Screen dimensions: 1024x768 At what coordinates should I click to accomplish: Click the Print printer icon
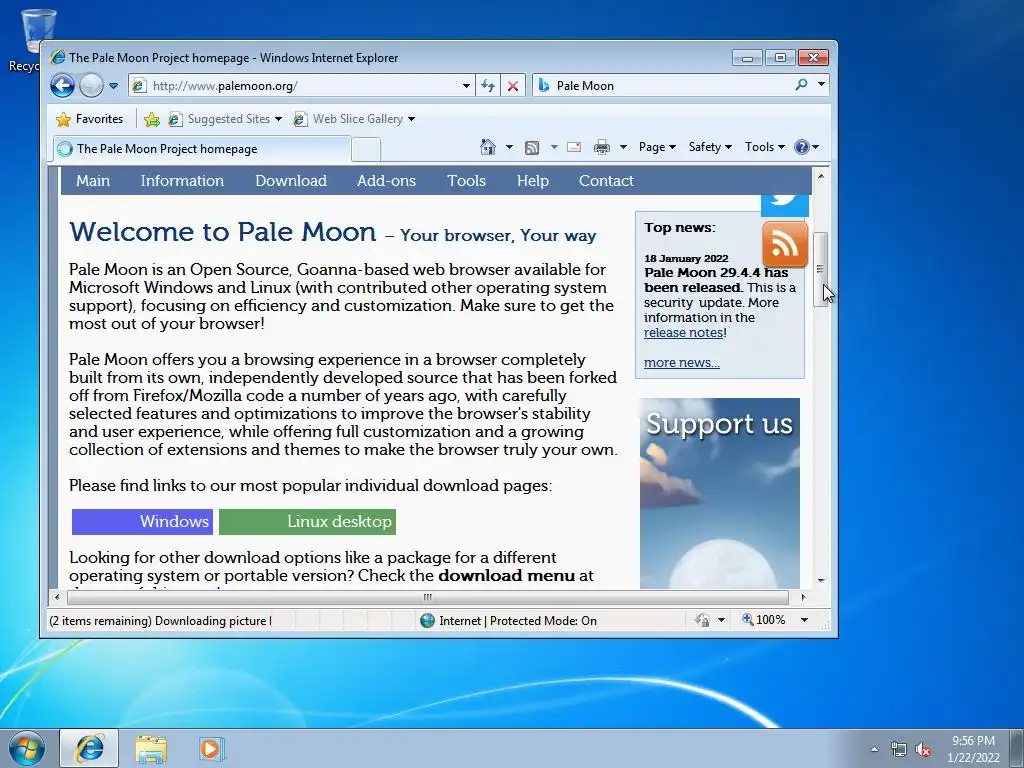[602, 147]
